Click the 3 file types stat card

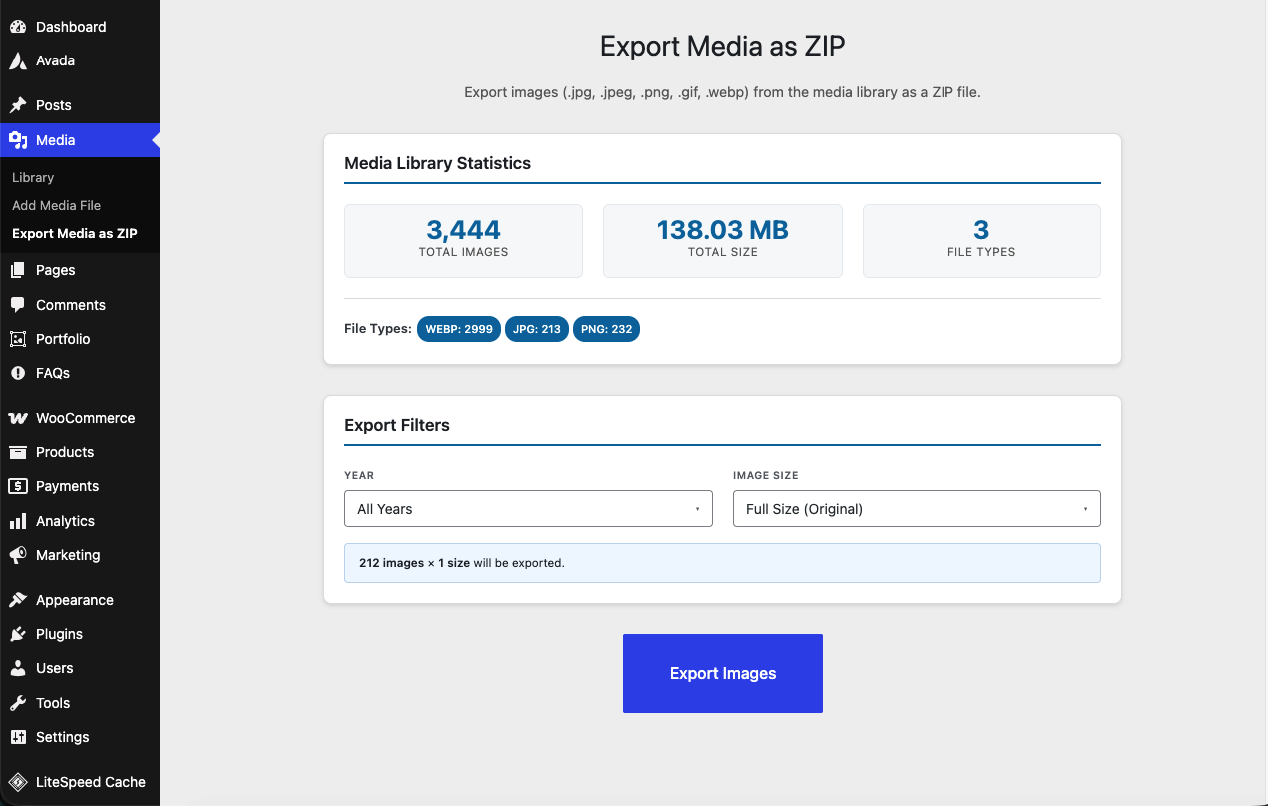(982, 241)
